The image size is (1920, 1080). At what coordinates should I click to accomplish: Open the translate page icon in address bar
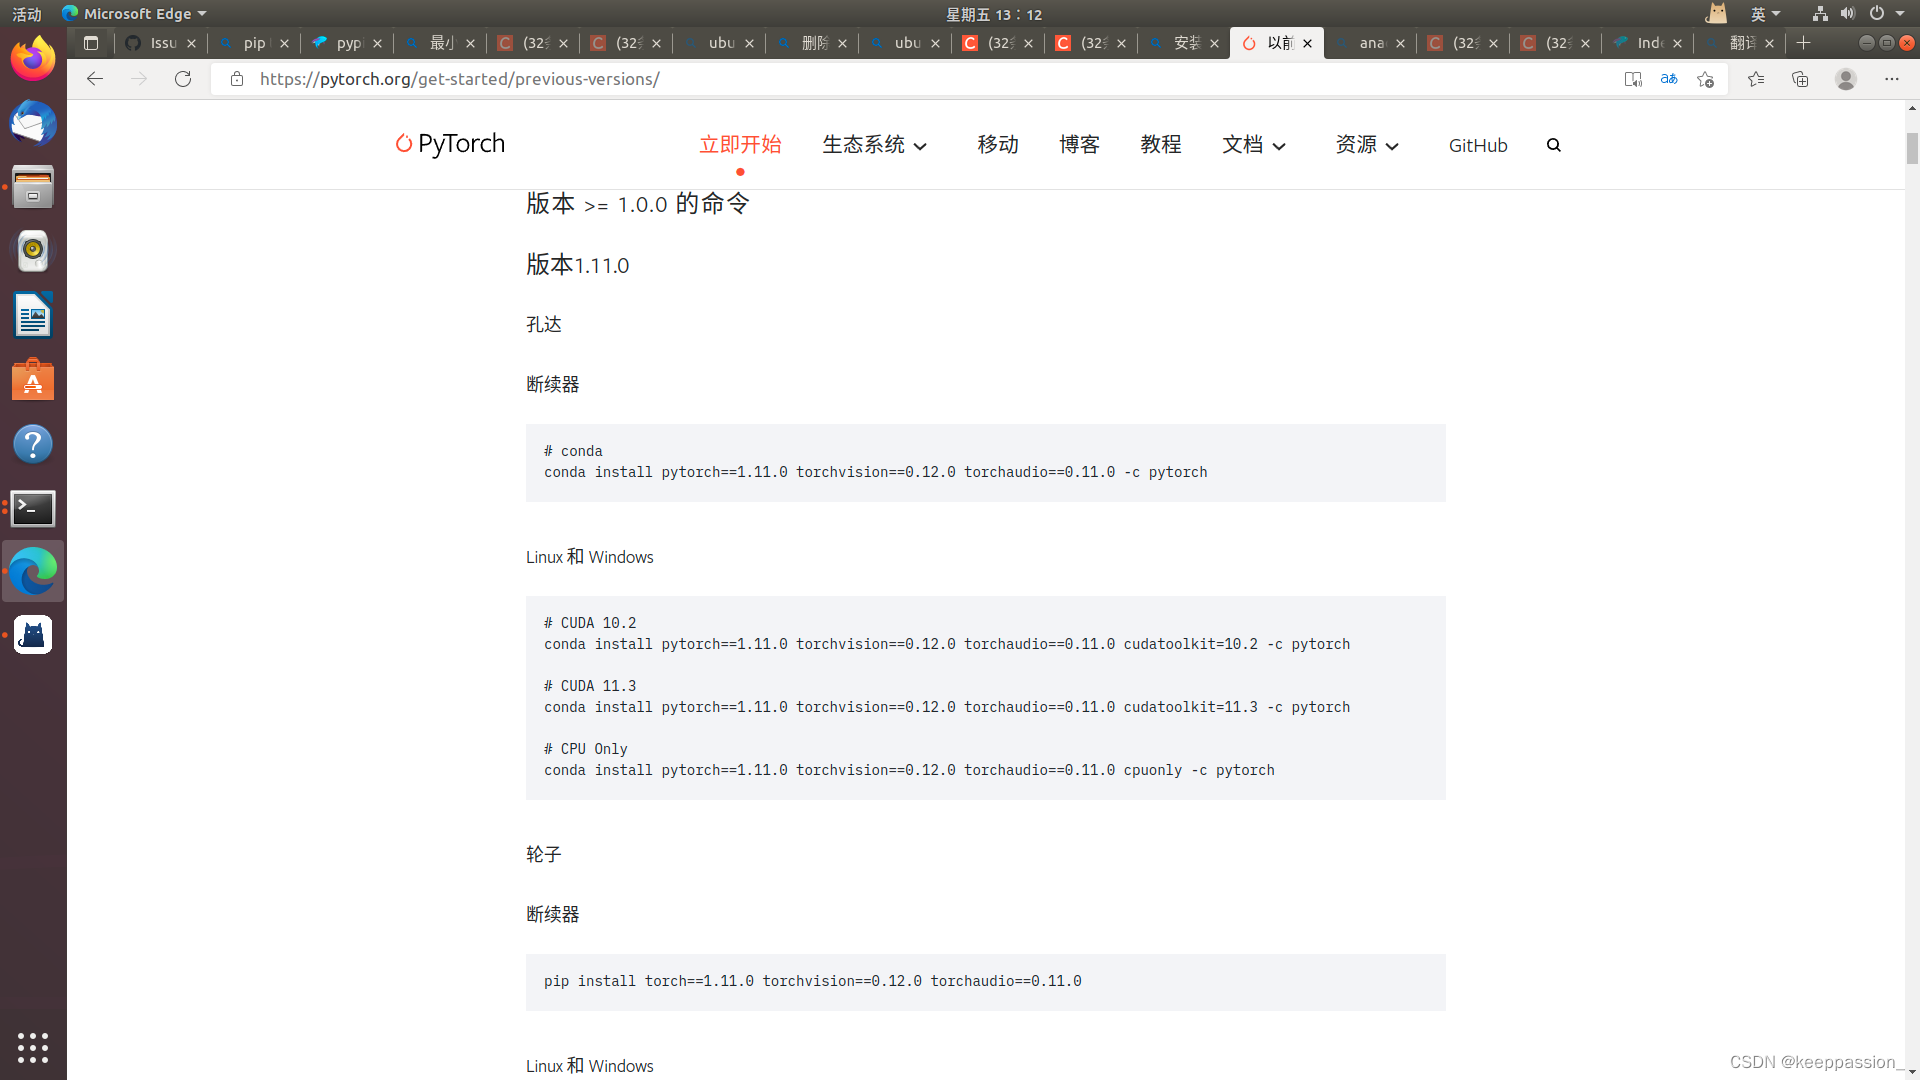[x=1669, y=79]
